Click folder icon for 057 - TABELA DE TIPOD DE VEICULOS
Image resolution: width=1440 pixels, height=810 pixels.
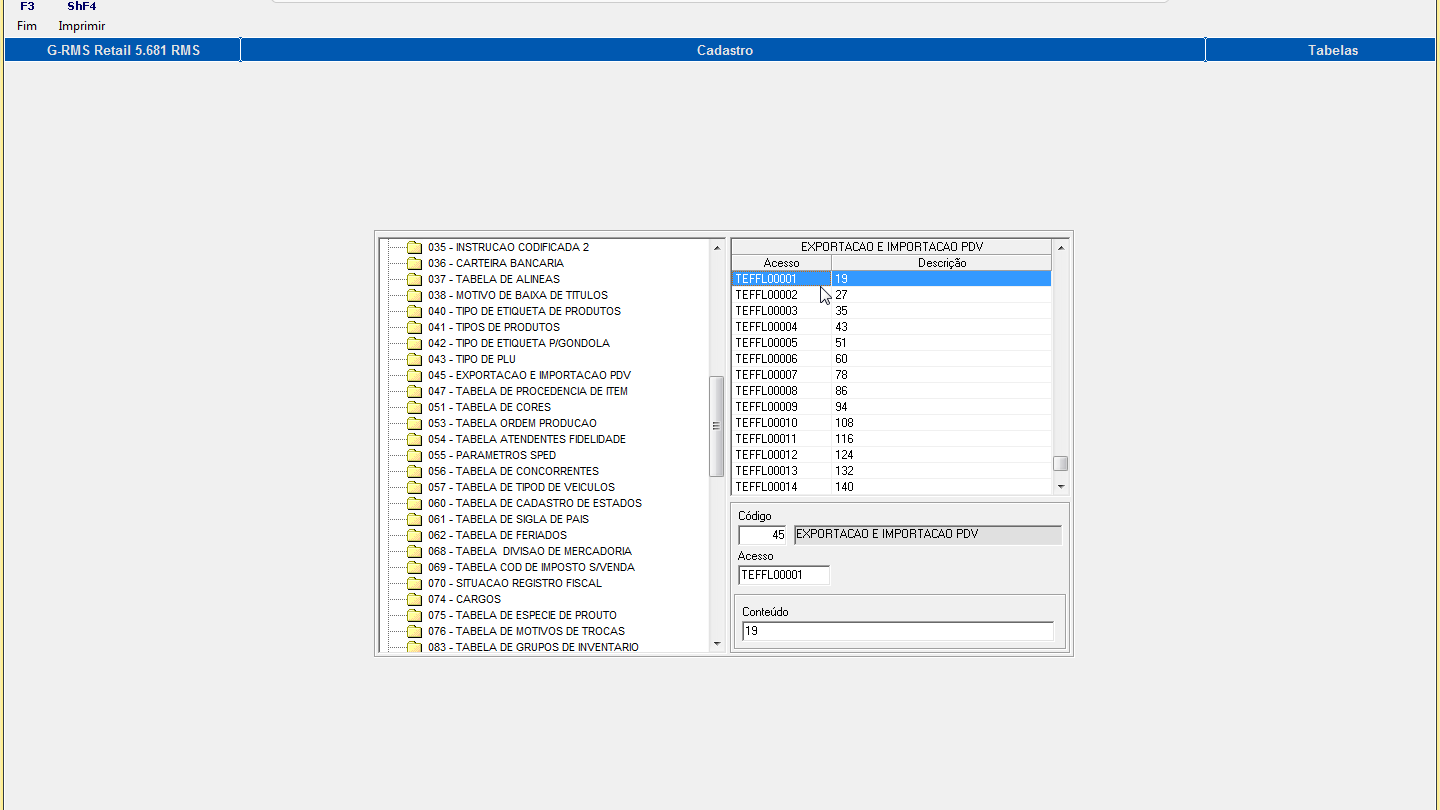[414, 488]
